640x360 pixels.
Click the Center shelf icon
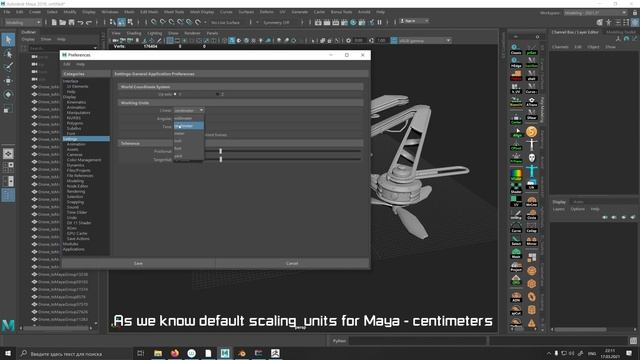click(516, 119)
